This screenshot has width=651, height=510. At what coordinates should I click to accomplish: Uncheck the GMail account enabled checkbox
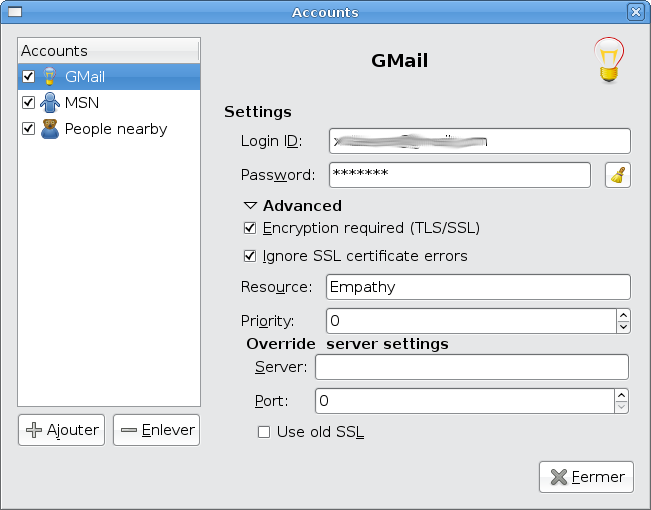click(x=28, y=76)
